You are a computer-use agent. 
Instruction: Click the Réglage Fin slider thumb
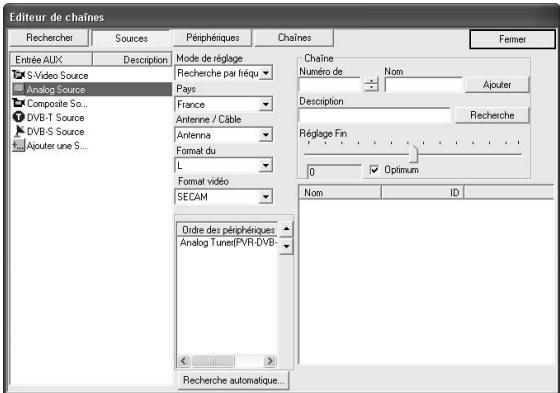[414, 154]
